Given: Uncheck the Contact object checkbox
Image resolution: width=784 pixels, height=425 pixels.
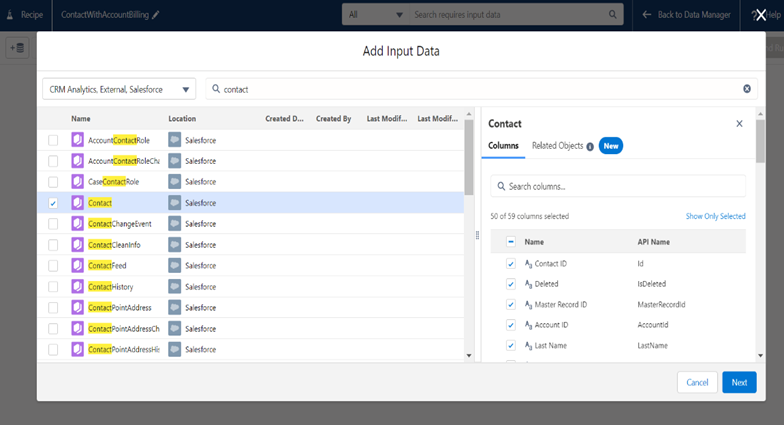Looking at the screenshot, I should tap(53, 203).
